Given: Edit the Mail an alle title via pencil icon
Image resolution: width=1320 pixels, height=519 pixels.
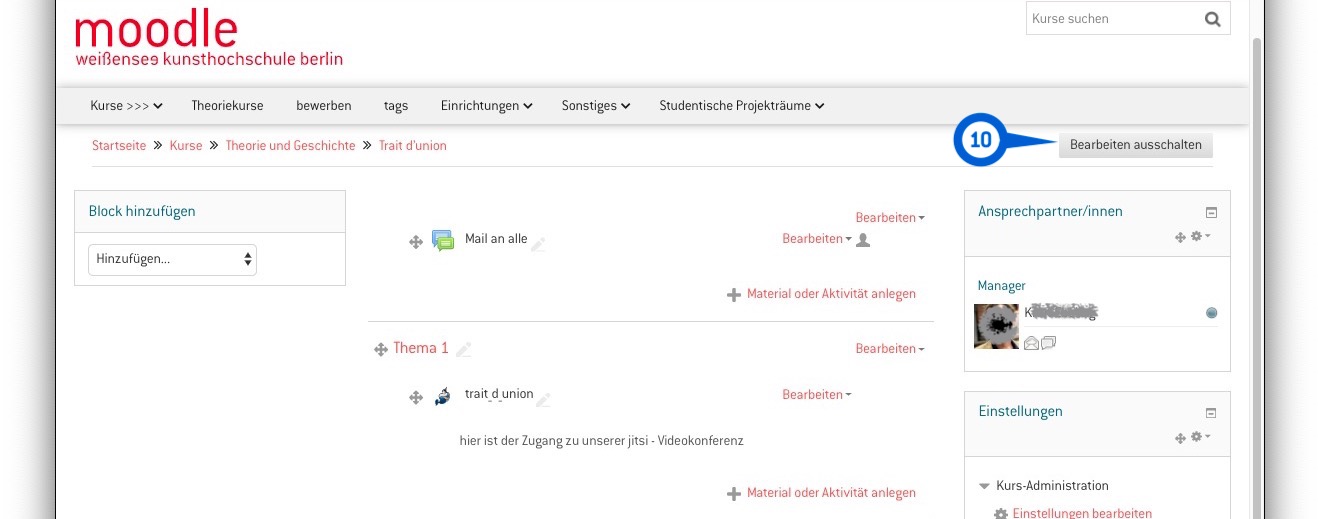Looking at the screenshot, I should point(539,243).
